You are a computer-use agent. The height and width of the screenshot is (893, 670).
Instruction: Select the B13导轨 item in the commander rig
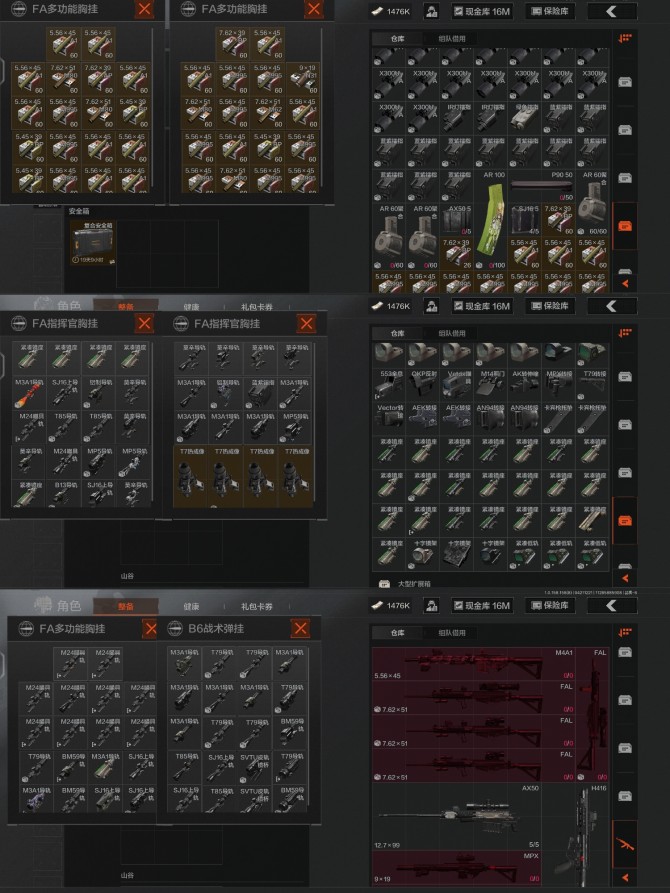tap(65, 493)
